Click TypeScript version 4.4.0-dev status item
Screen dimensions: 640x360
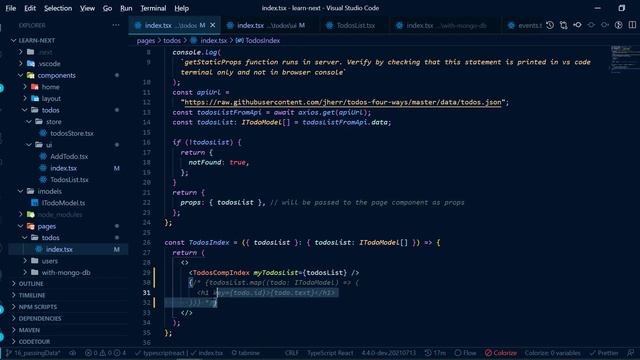(388, 353)
